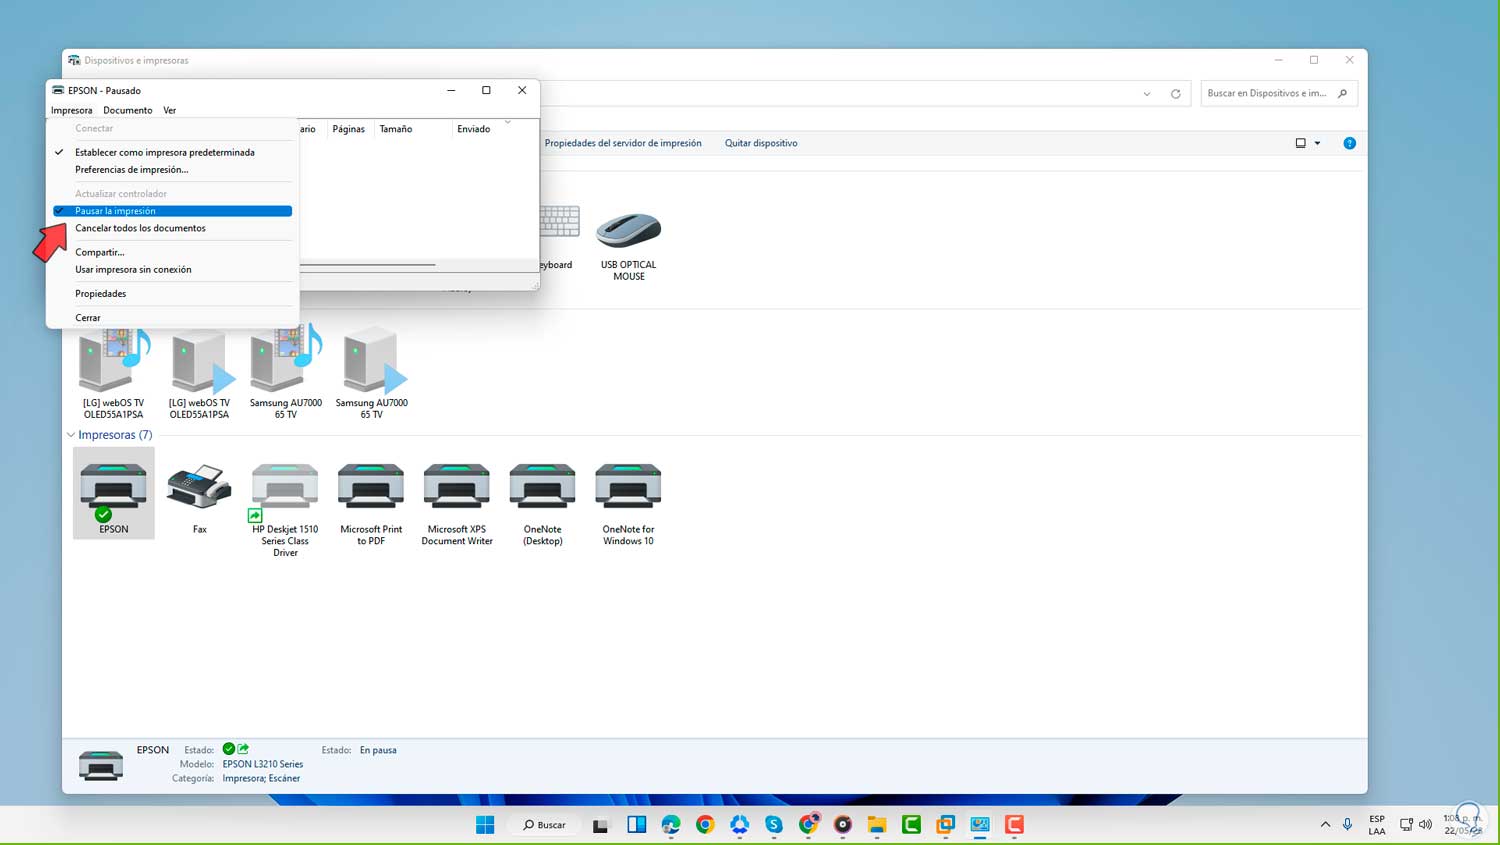This screenshot has width=1500, height=845.
Task: Sort by Páginas column header
Action: 349,129
